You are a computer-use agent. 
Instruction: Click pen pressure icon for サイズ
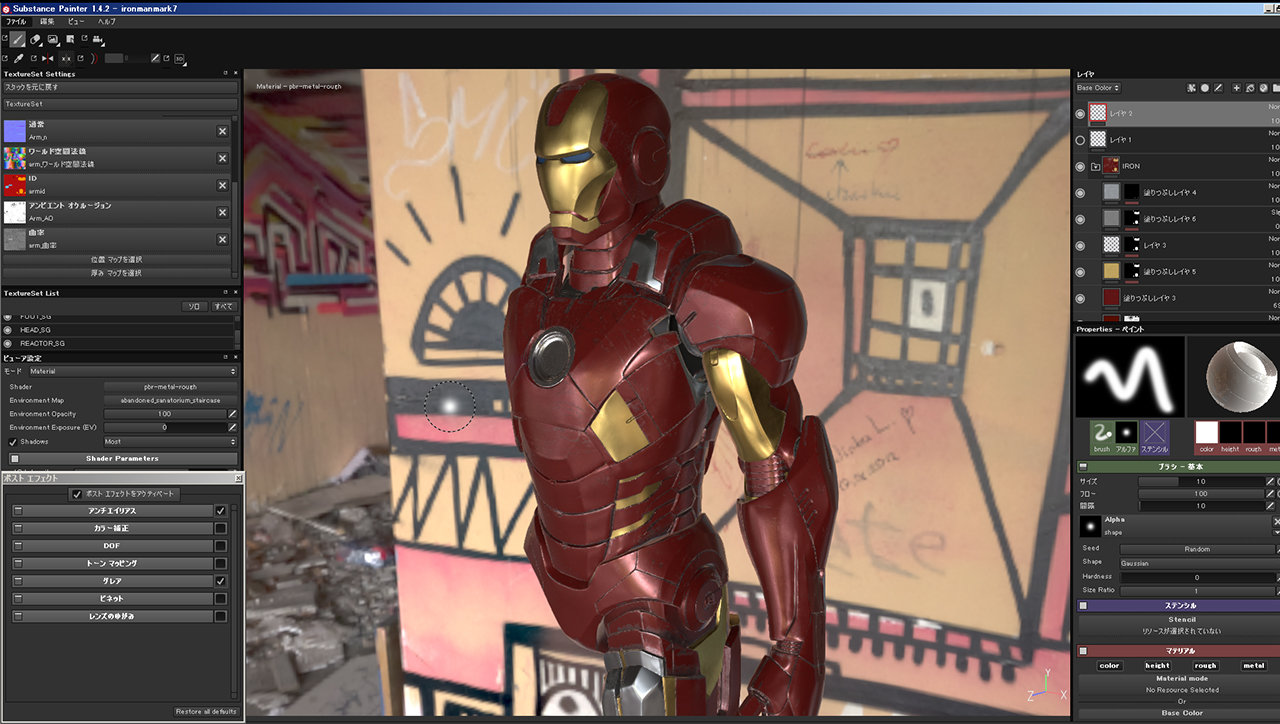1270,481
